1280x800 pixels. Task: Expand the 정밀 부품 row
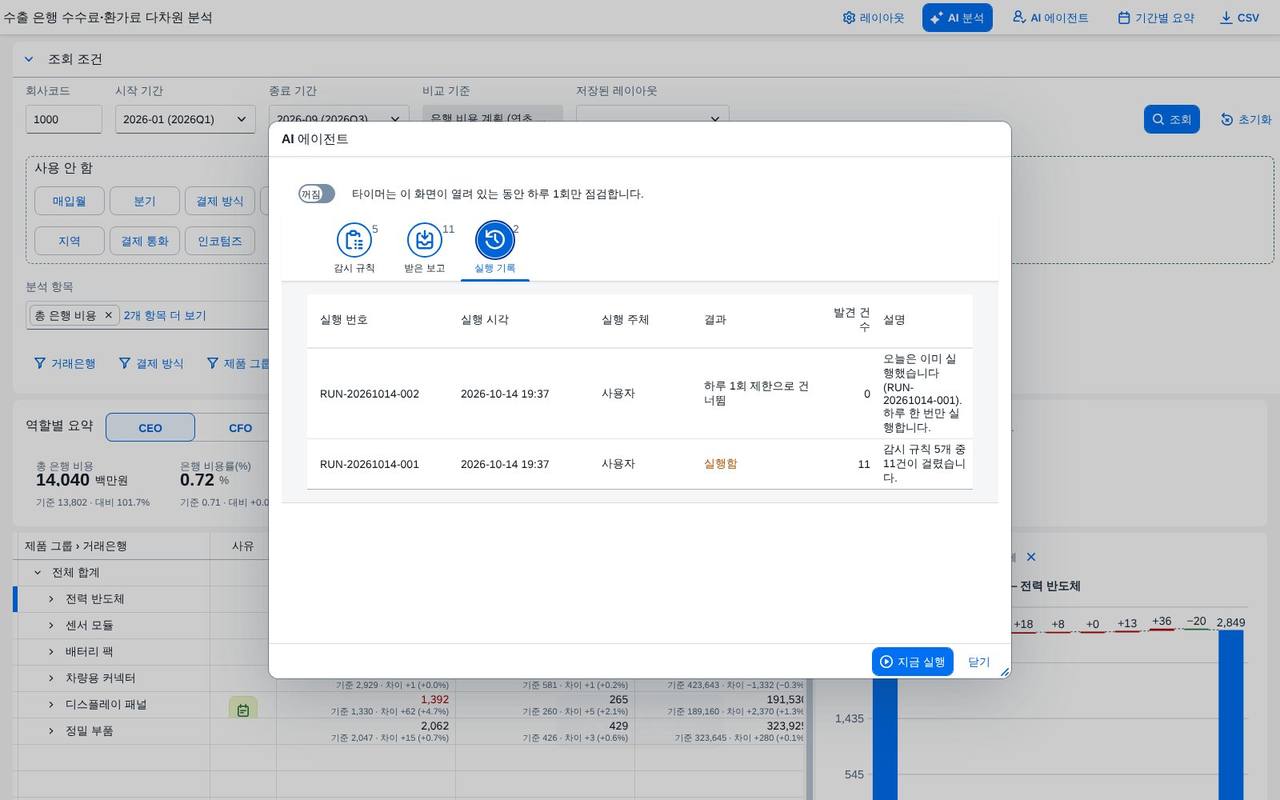pos(51,731)
